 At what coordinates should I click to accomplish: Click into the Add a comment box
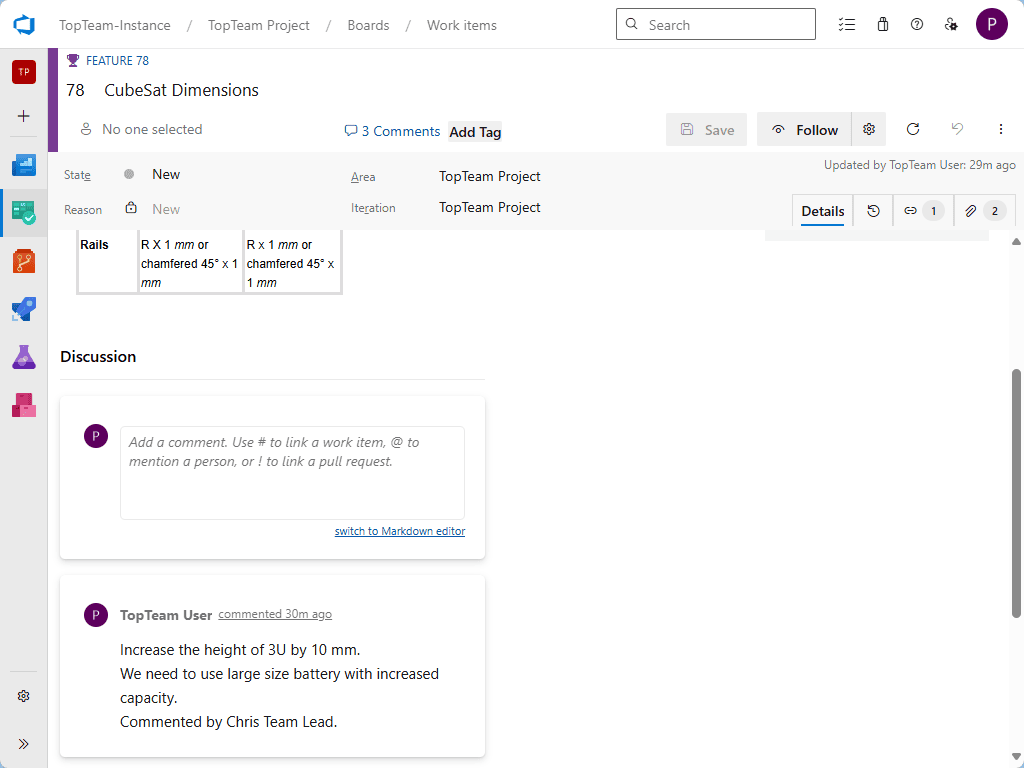pos(292,473)
